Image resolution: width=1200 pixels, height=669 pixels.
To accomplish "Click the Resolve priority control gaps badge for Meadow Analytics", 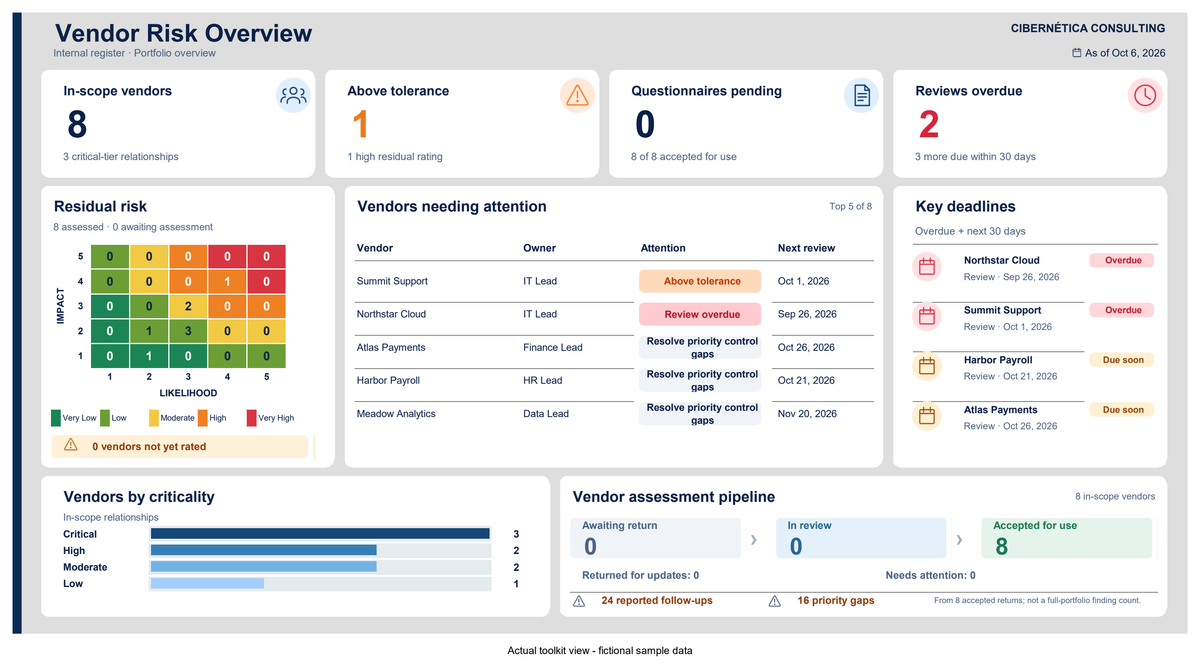I will coord(700,414).
